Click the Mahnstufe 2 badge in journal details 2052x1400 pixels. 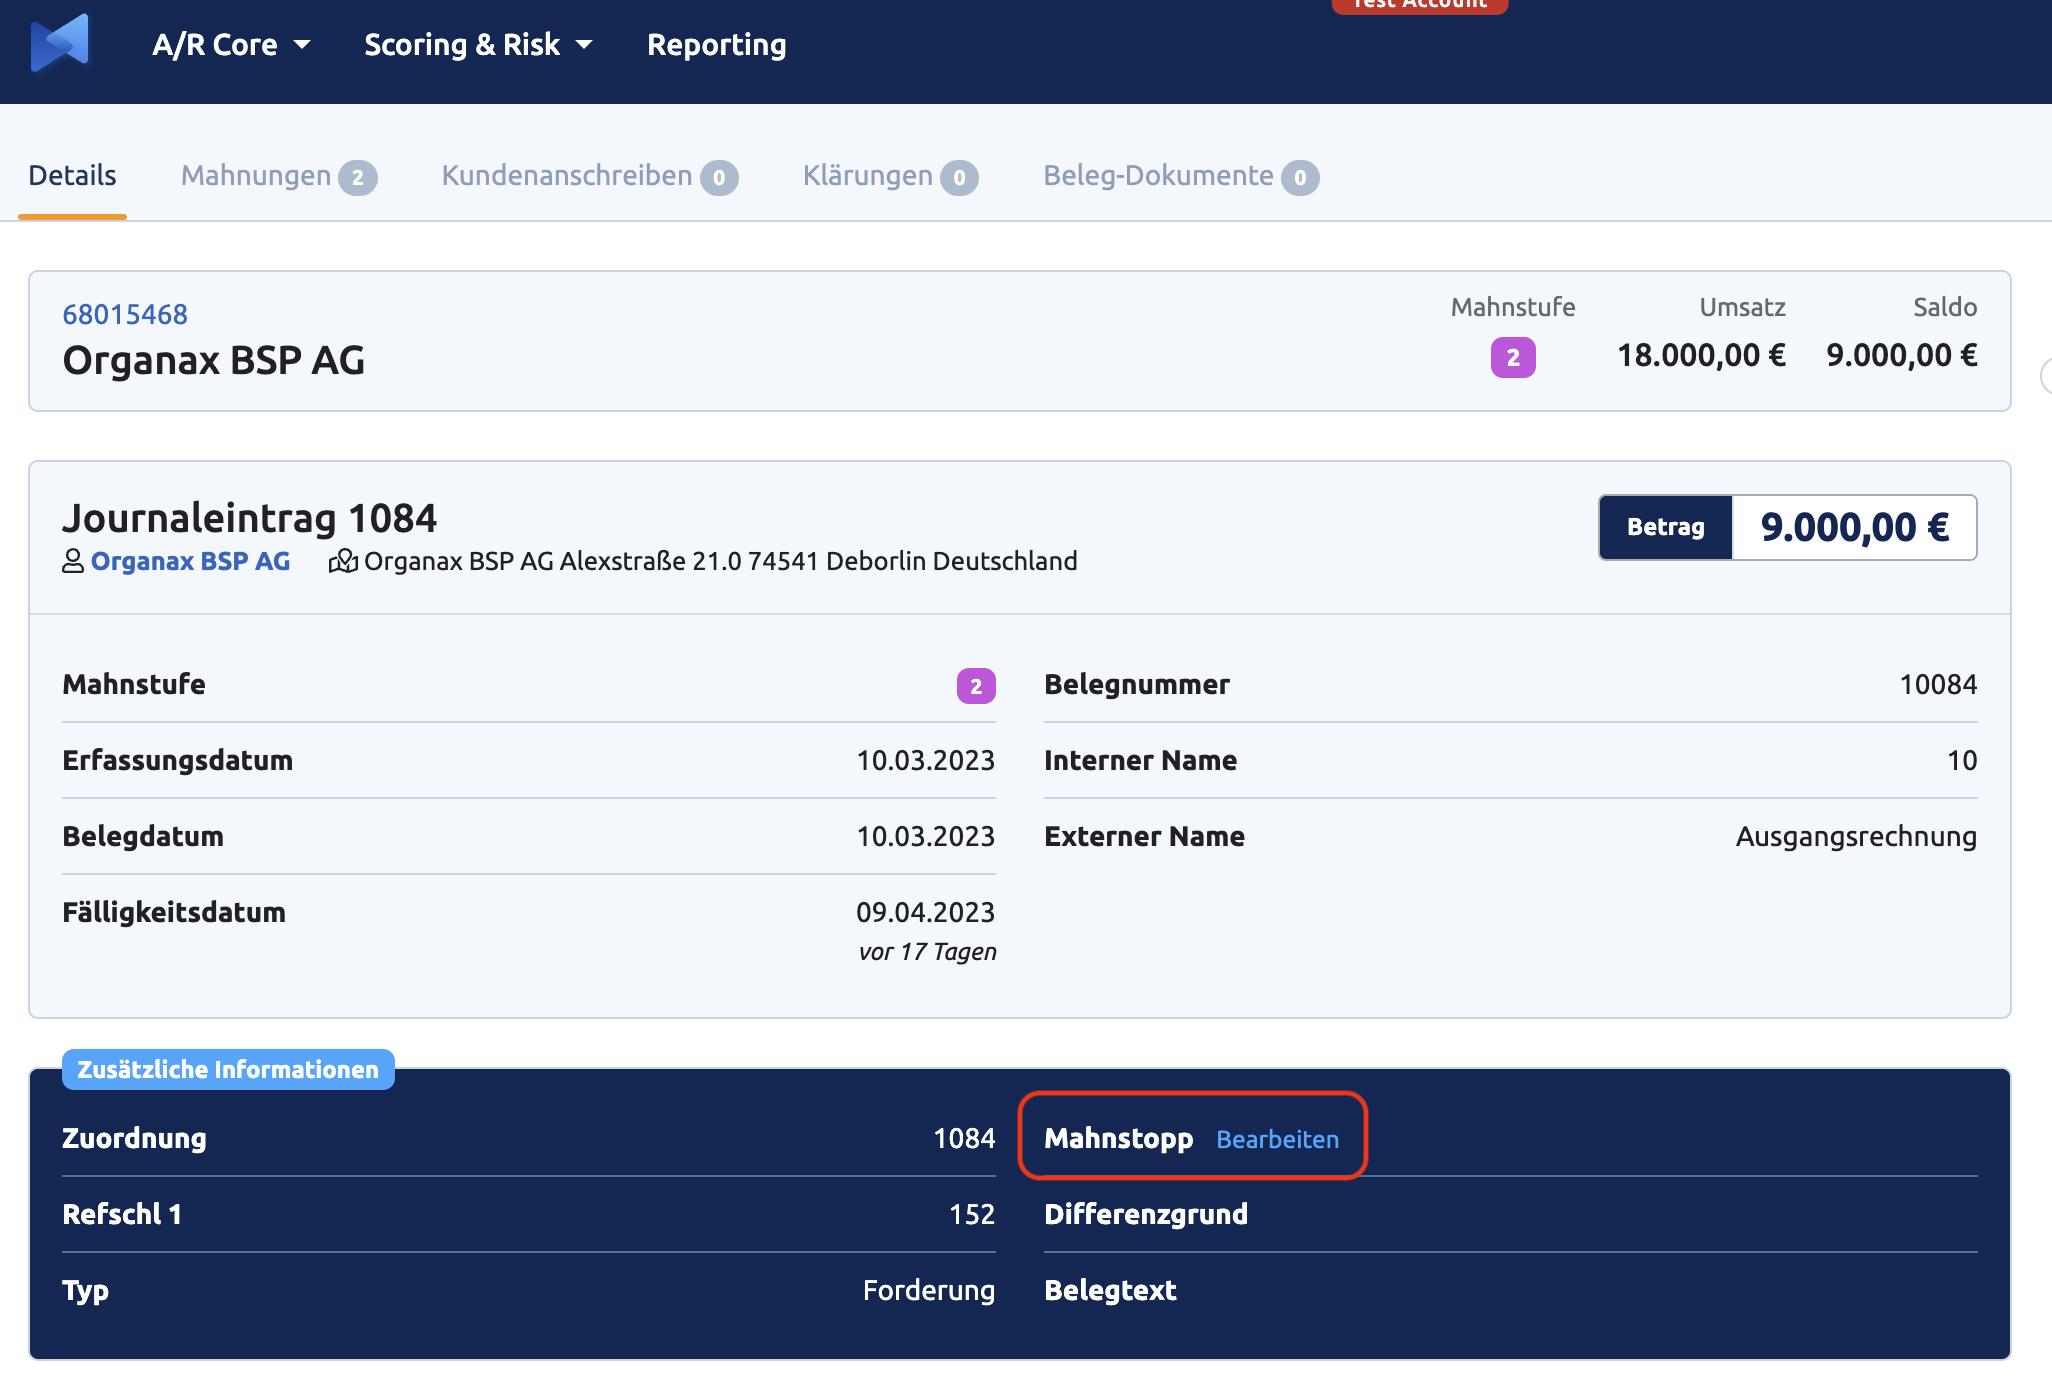click(976, 686)
